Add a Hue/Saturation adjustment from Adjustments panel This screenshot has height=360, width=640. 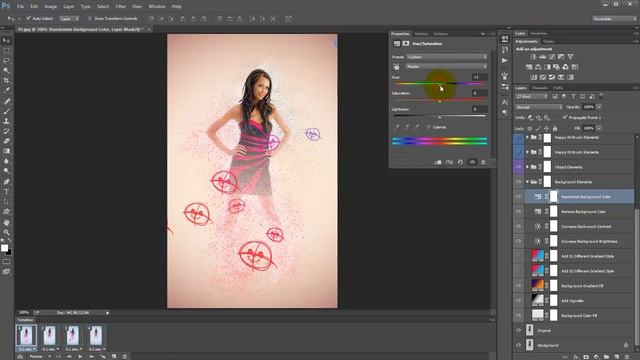529,67
